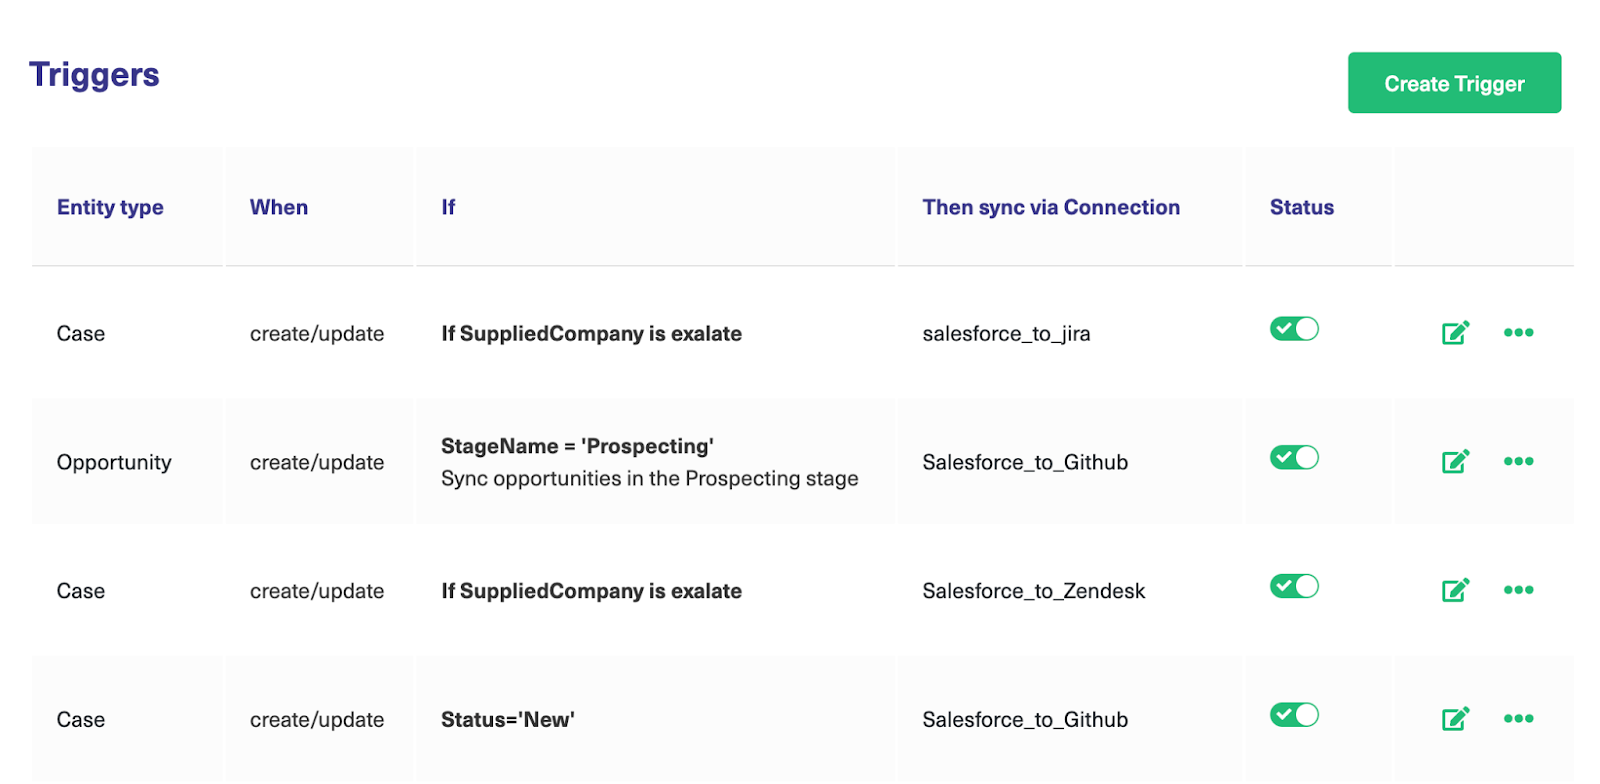
Task: Click the salesforce_to_jira connection name
Action: 1006,334
